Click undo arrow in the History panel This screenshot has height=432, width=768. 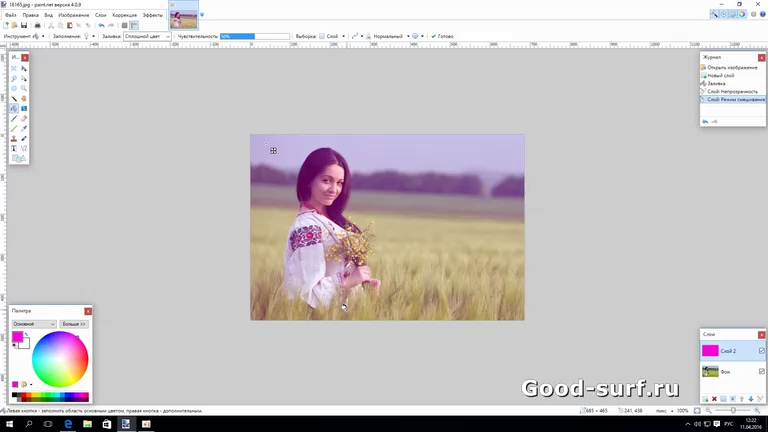coord(705,121)
